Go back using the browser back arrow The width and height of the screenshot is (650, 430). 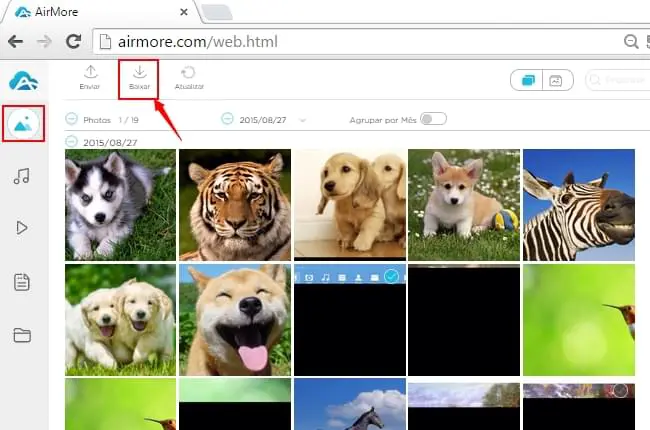coord(15,41)
